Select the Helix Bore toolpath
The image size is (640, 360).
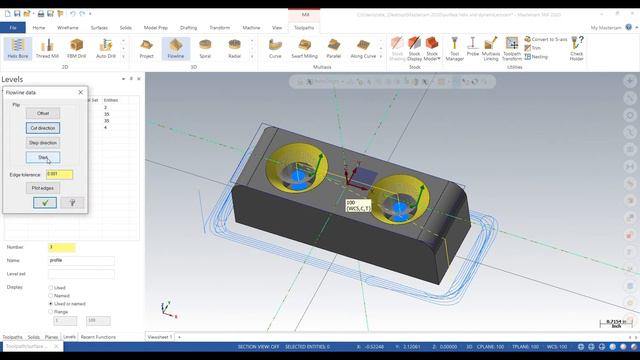coord(18,49)
